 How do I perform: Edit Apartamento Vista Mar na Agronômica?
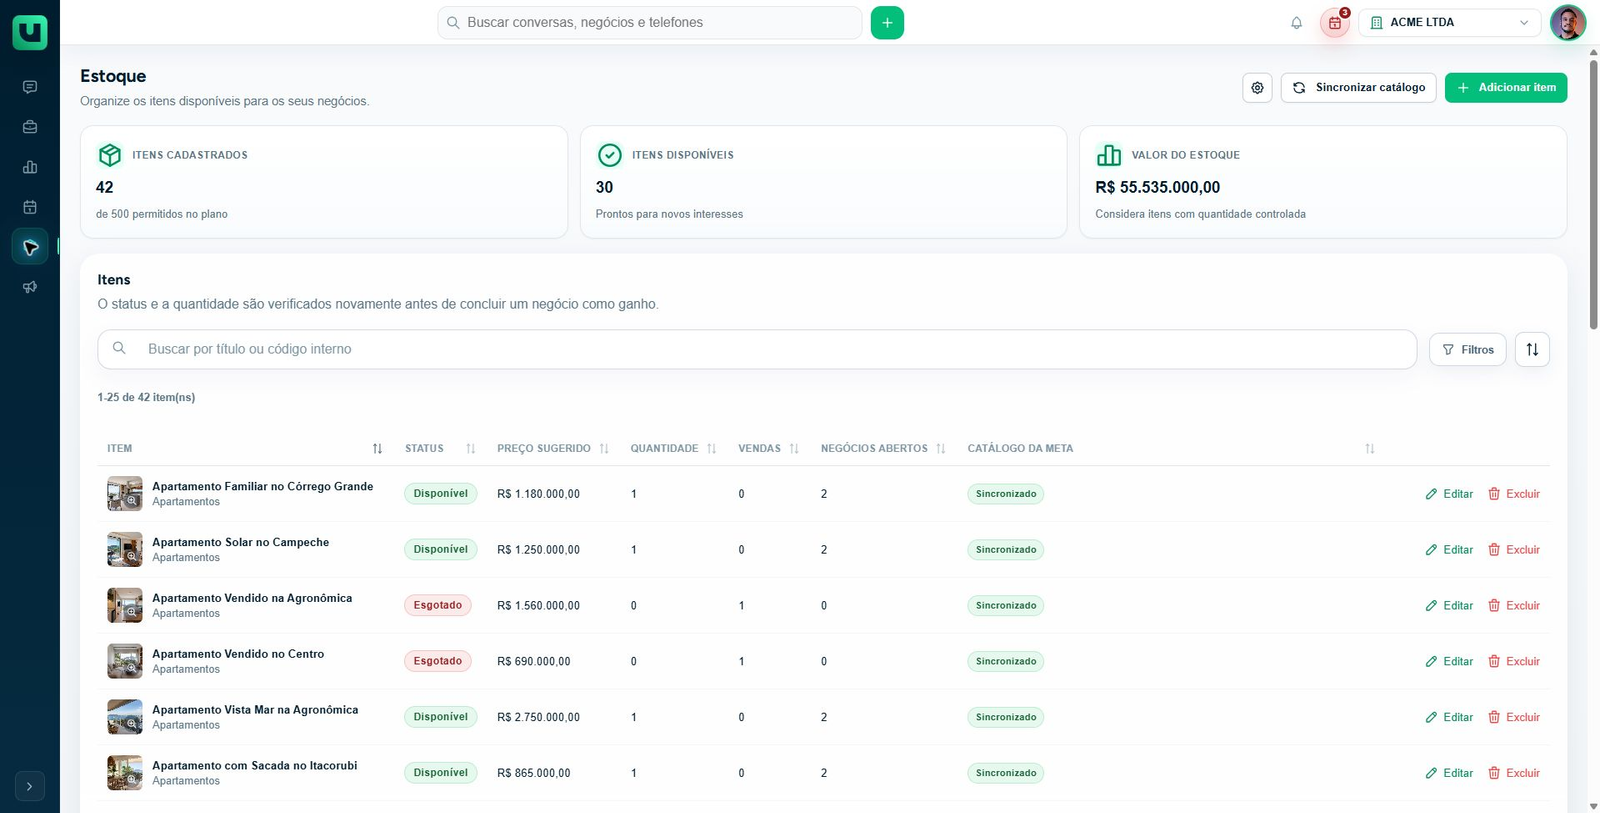[x=1449, y=718]
